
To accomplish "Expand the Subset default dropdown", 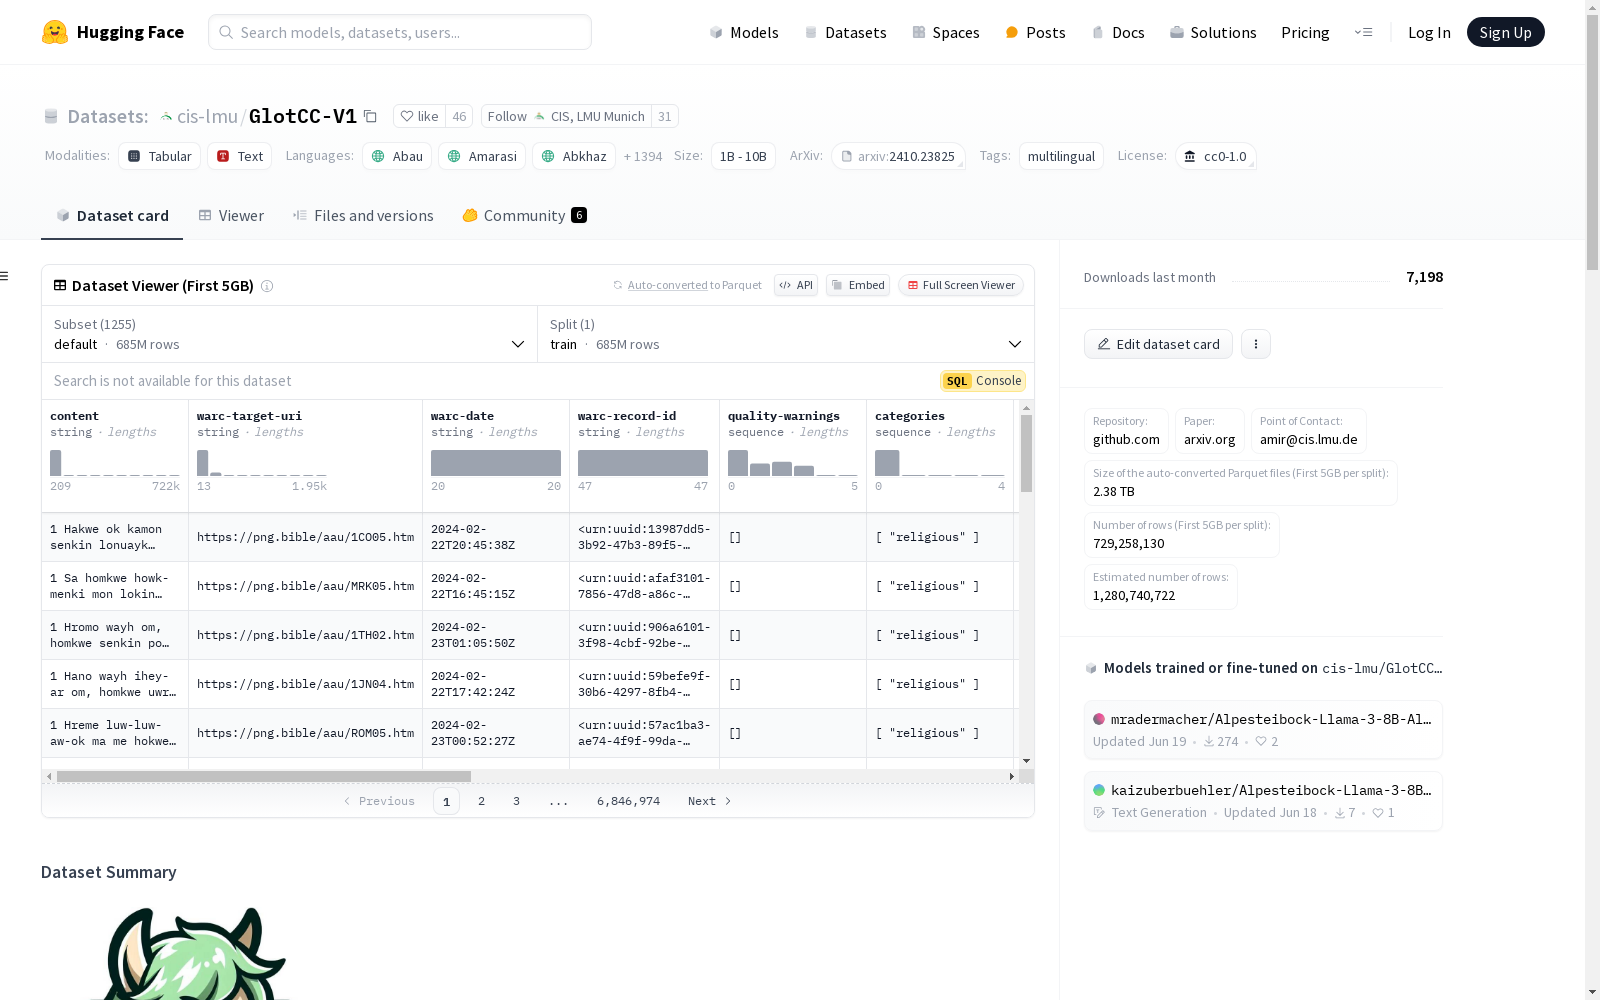I will 290,334.
